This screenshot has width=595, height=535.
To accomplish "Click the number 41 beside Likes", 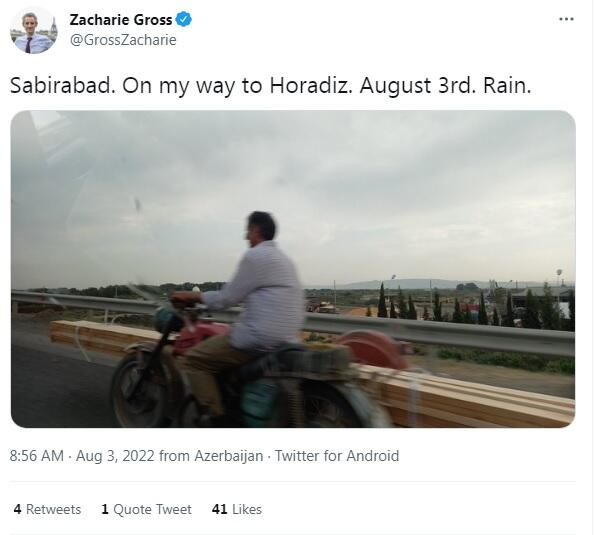I will 219,509.
